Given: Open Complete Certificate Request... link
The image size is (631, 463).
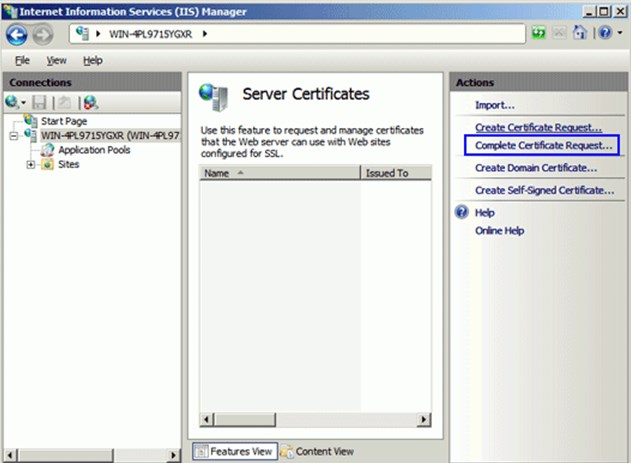Looking at the screenshot, I should (543, 145).
